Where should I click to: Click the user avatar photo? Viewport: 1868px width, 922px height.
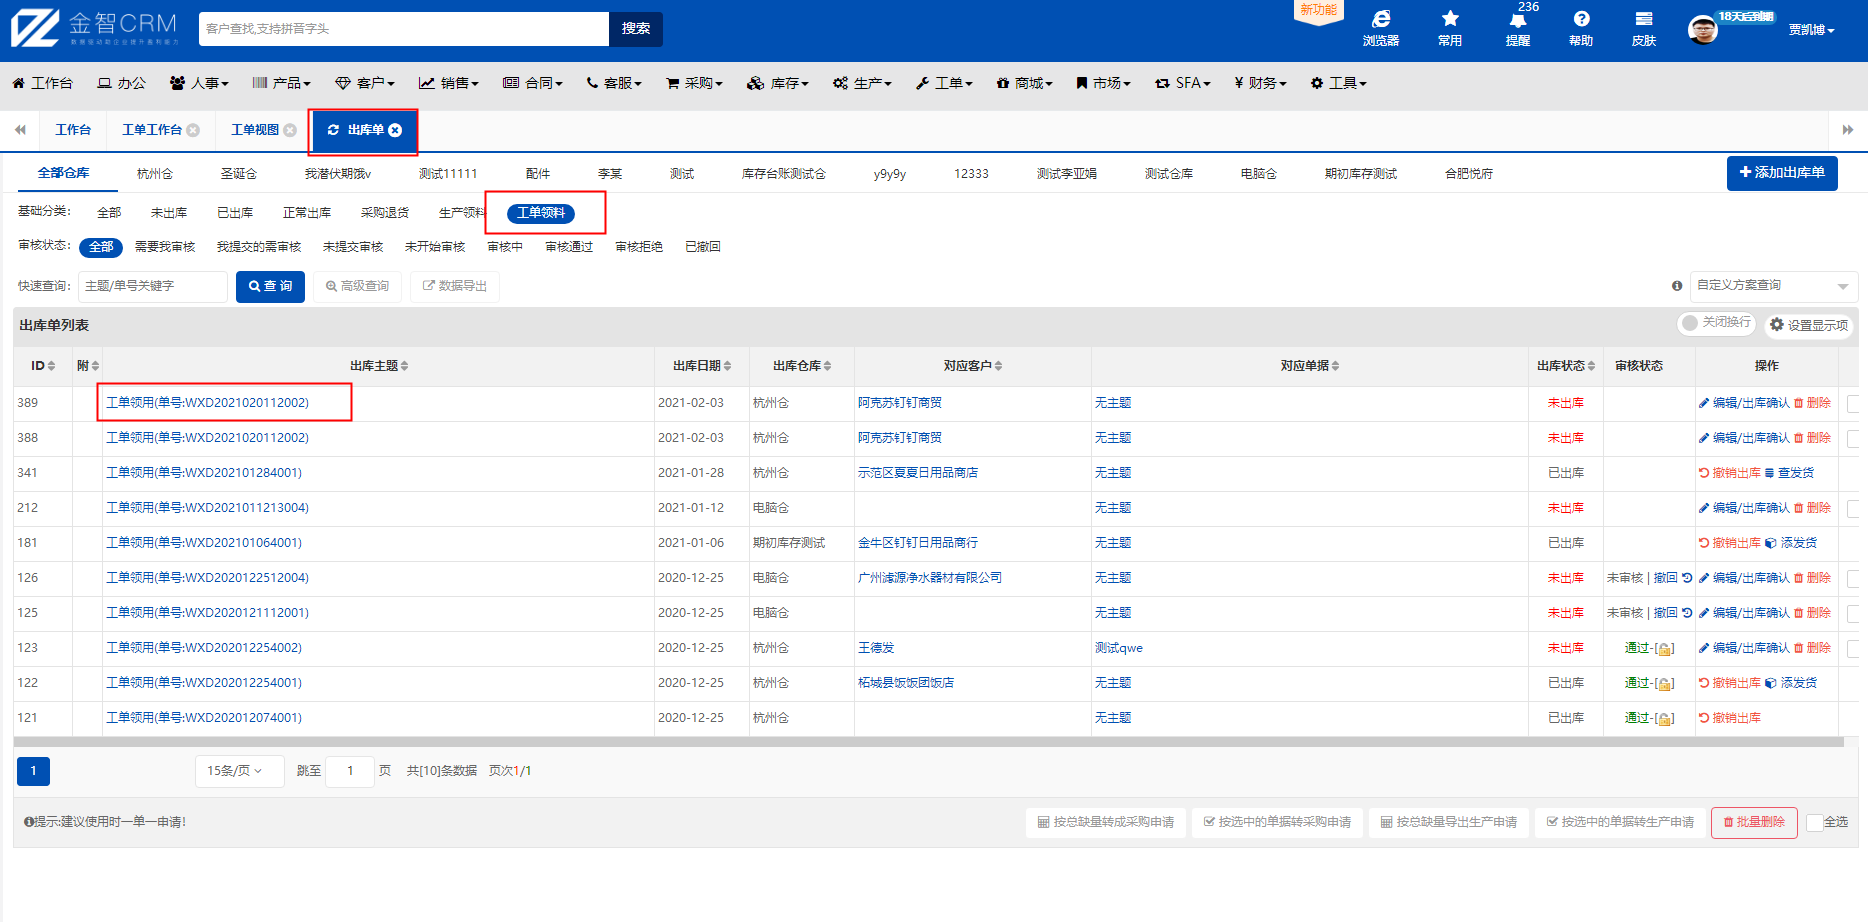(1702, 29)
